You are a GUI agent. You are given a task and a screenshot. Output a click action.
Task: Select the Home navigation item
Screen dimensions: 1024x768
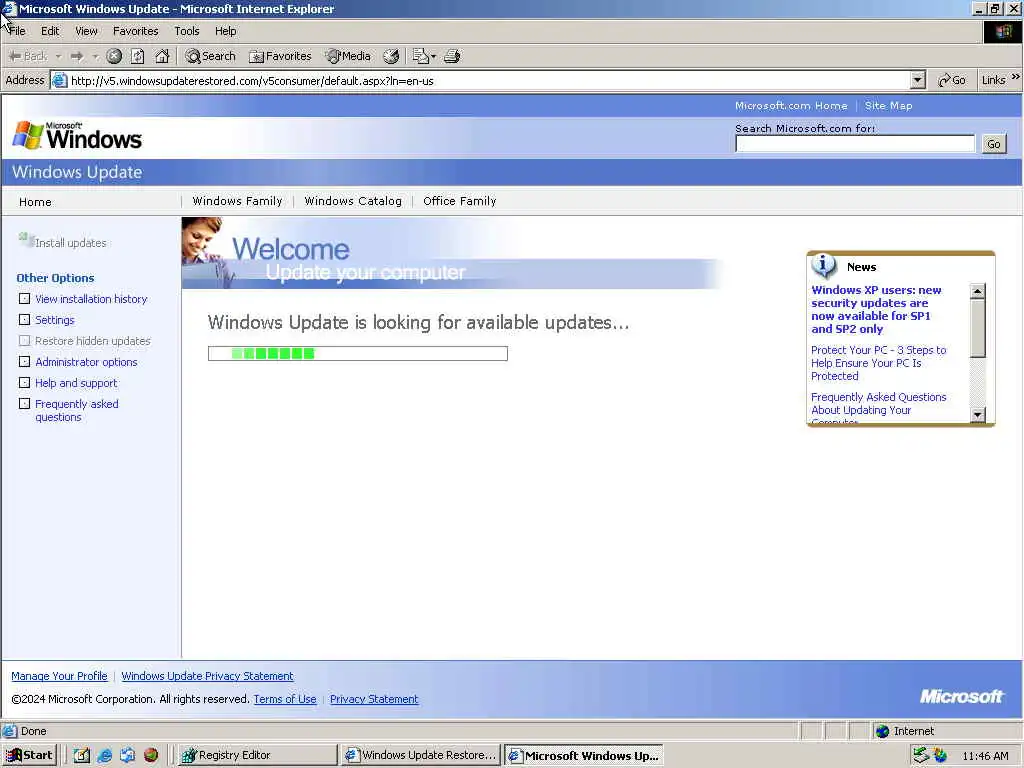[x=35, y=202]
